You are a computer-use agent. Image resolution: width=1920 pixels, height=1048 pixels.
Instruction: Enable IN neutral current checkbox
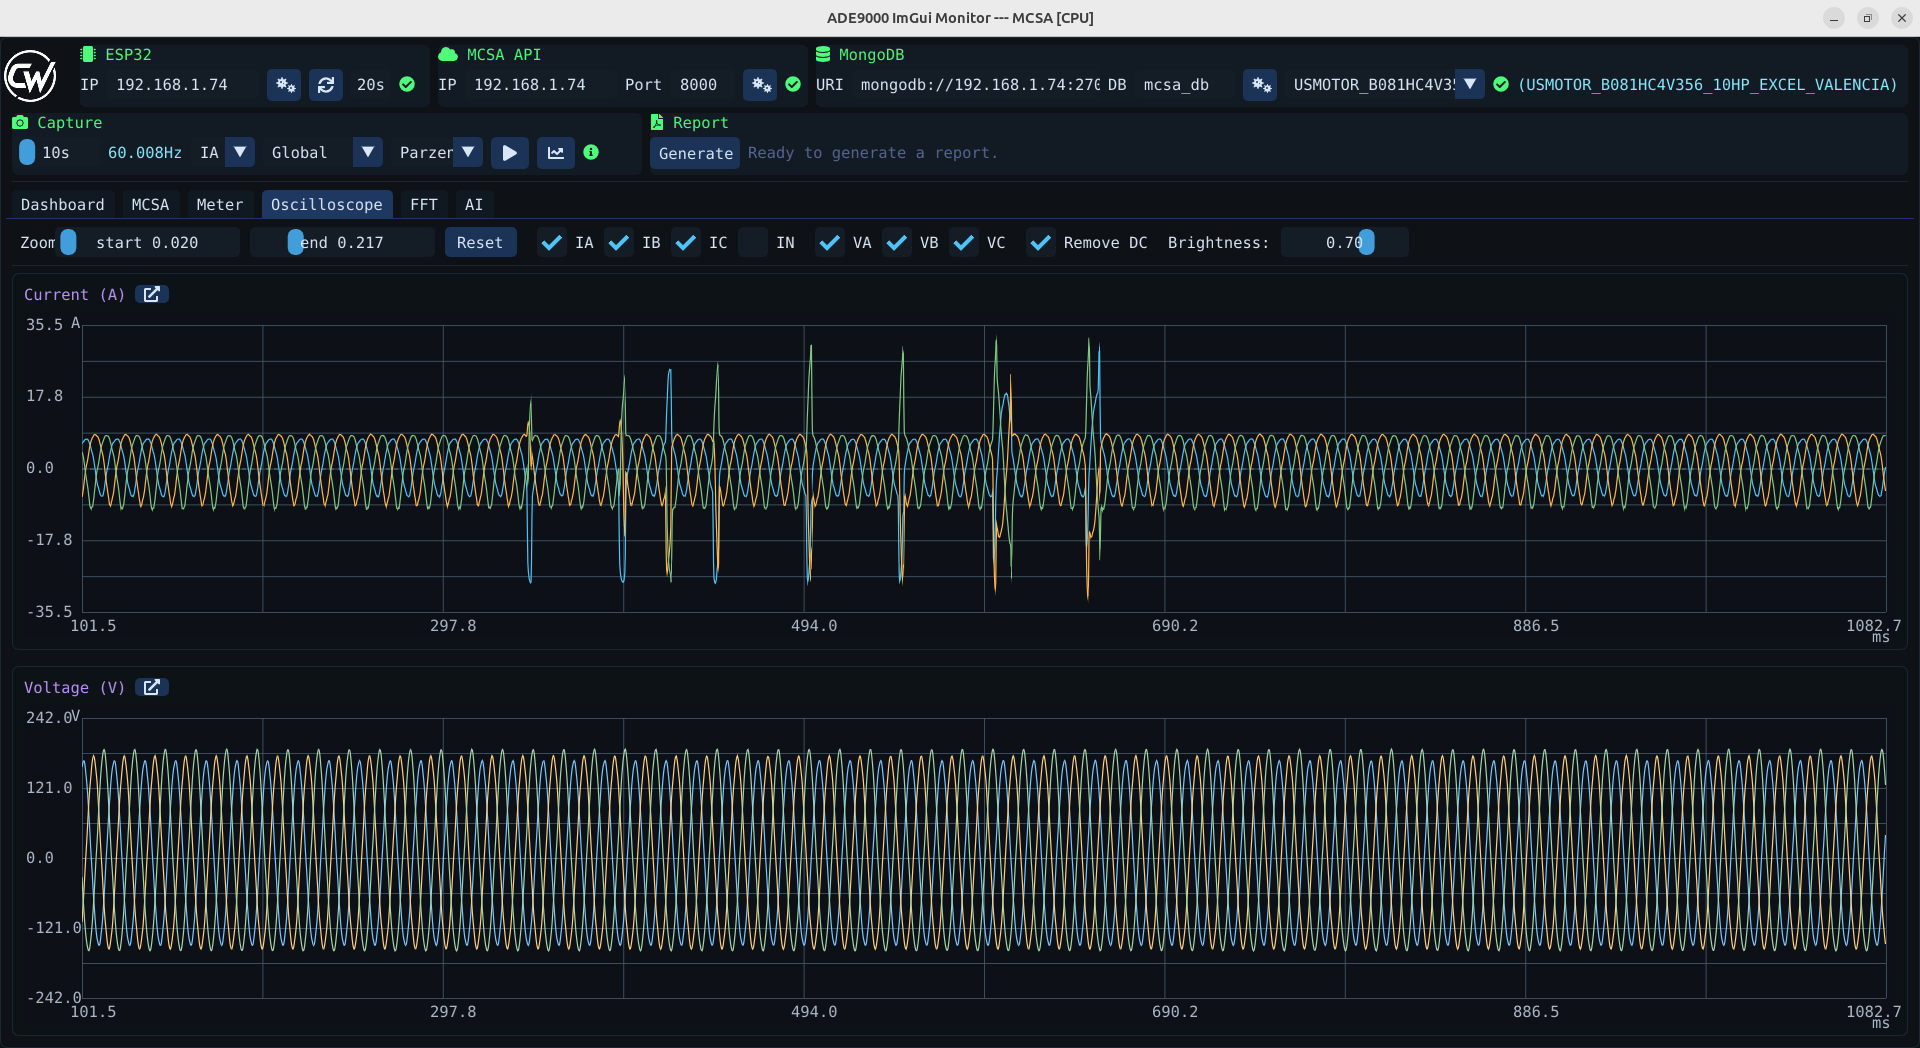(753, 243)
